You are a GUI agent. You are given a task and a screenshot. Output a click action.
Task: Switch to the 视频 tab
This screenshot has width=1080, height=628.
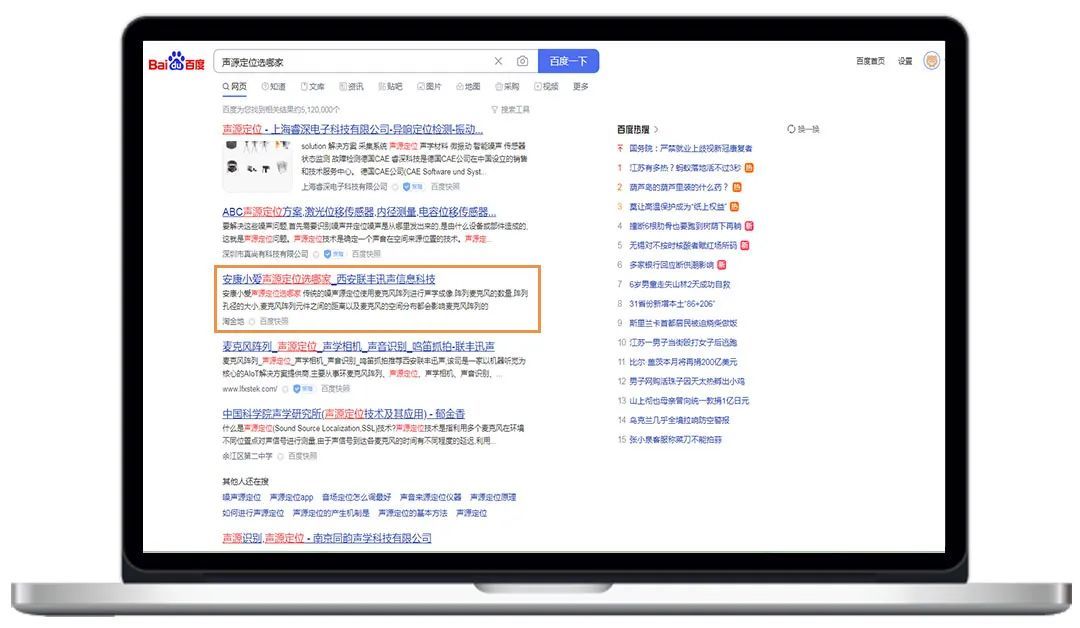pyautogui.click(x=546, y=87)
